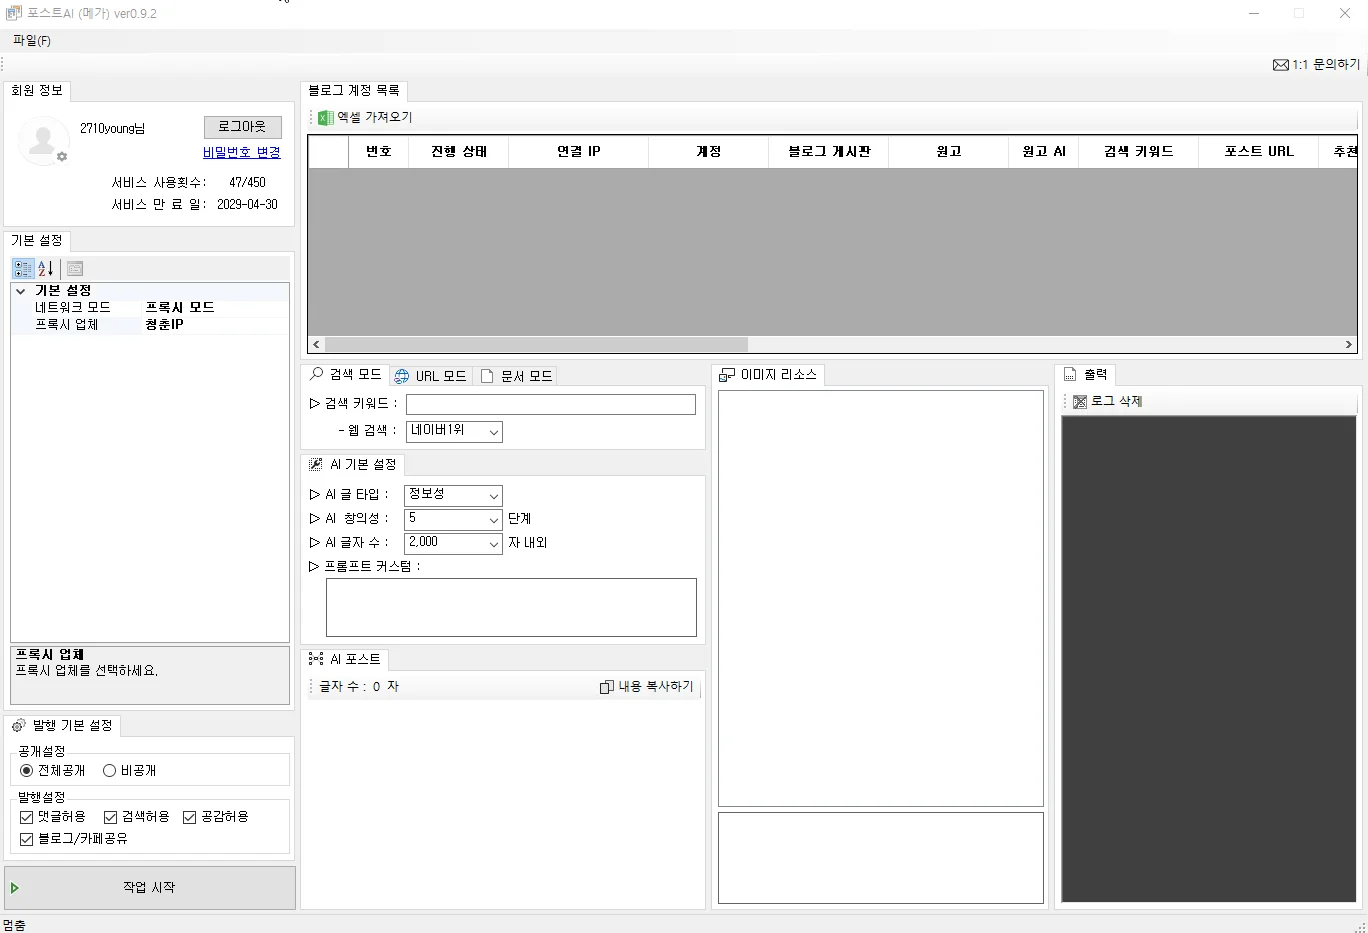Select the 회원 정보 tab

37,91
